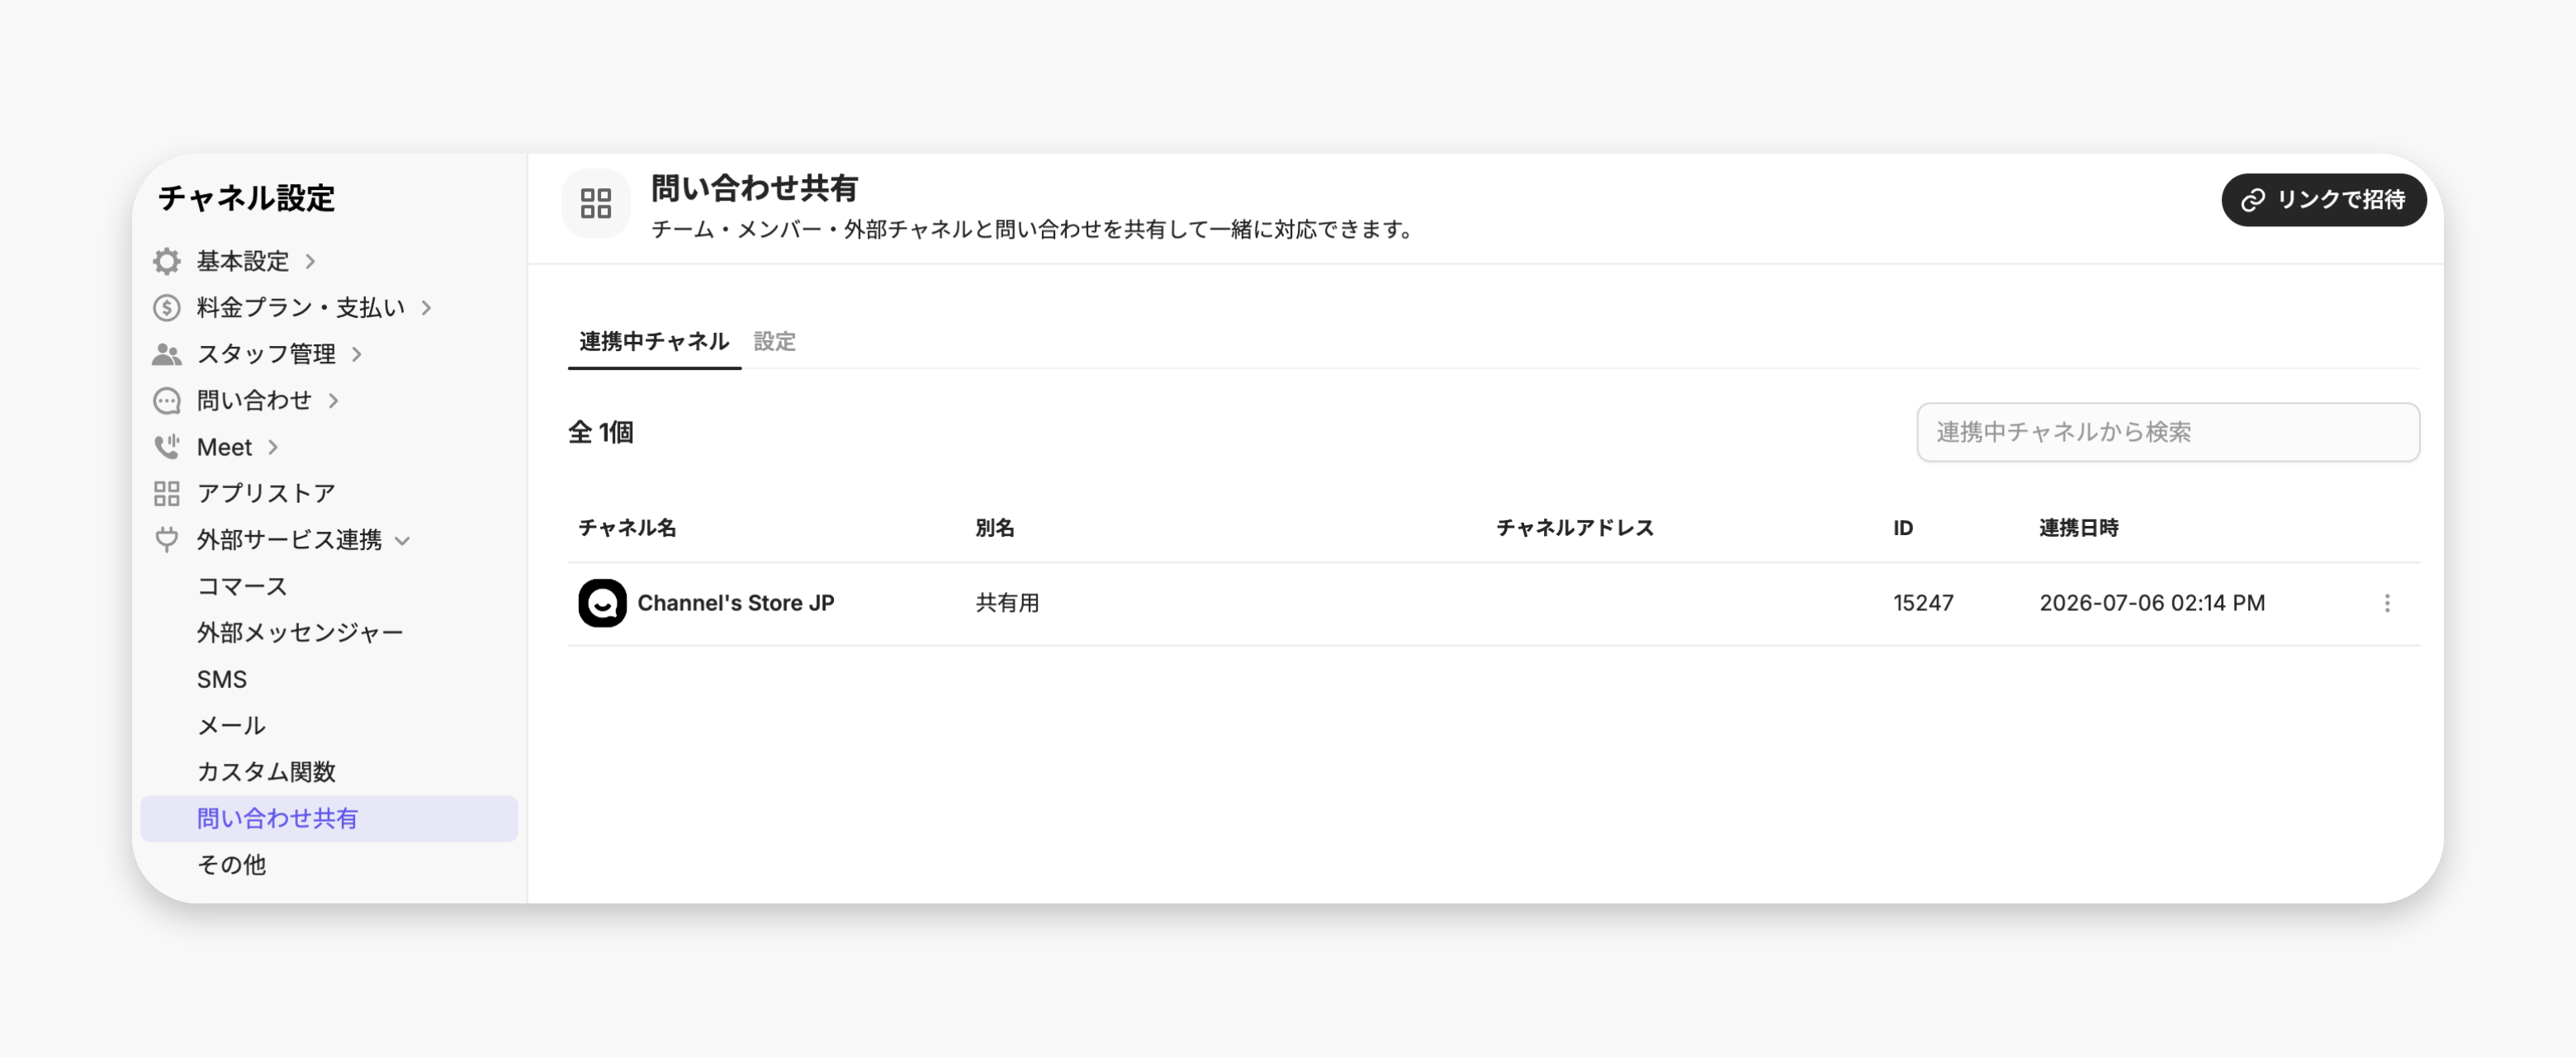Select the 問い合わせ共有 sidebar item

[329, 818]
